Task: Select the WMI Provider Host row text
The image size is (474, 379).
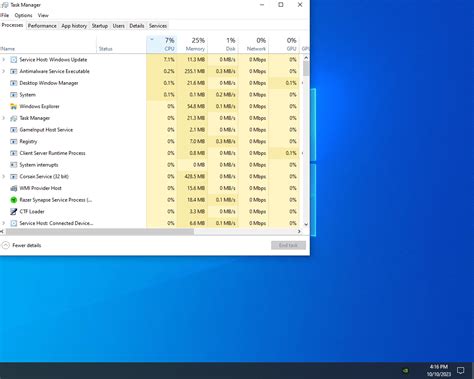Action: pos(40,188)
